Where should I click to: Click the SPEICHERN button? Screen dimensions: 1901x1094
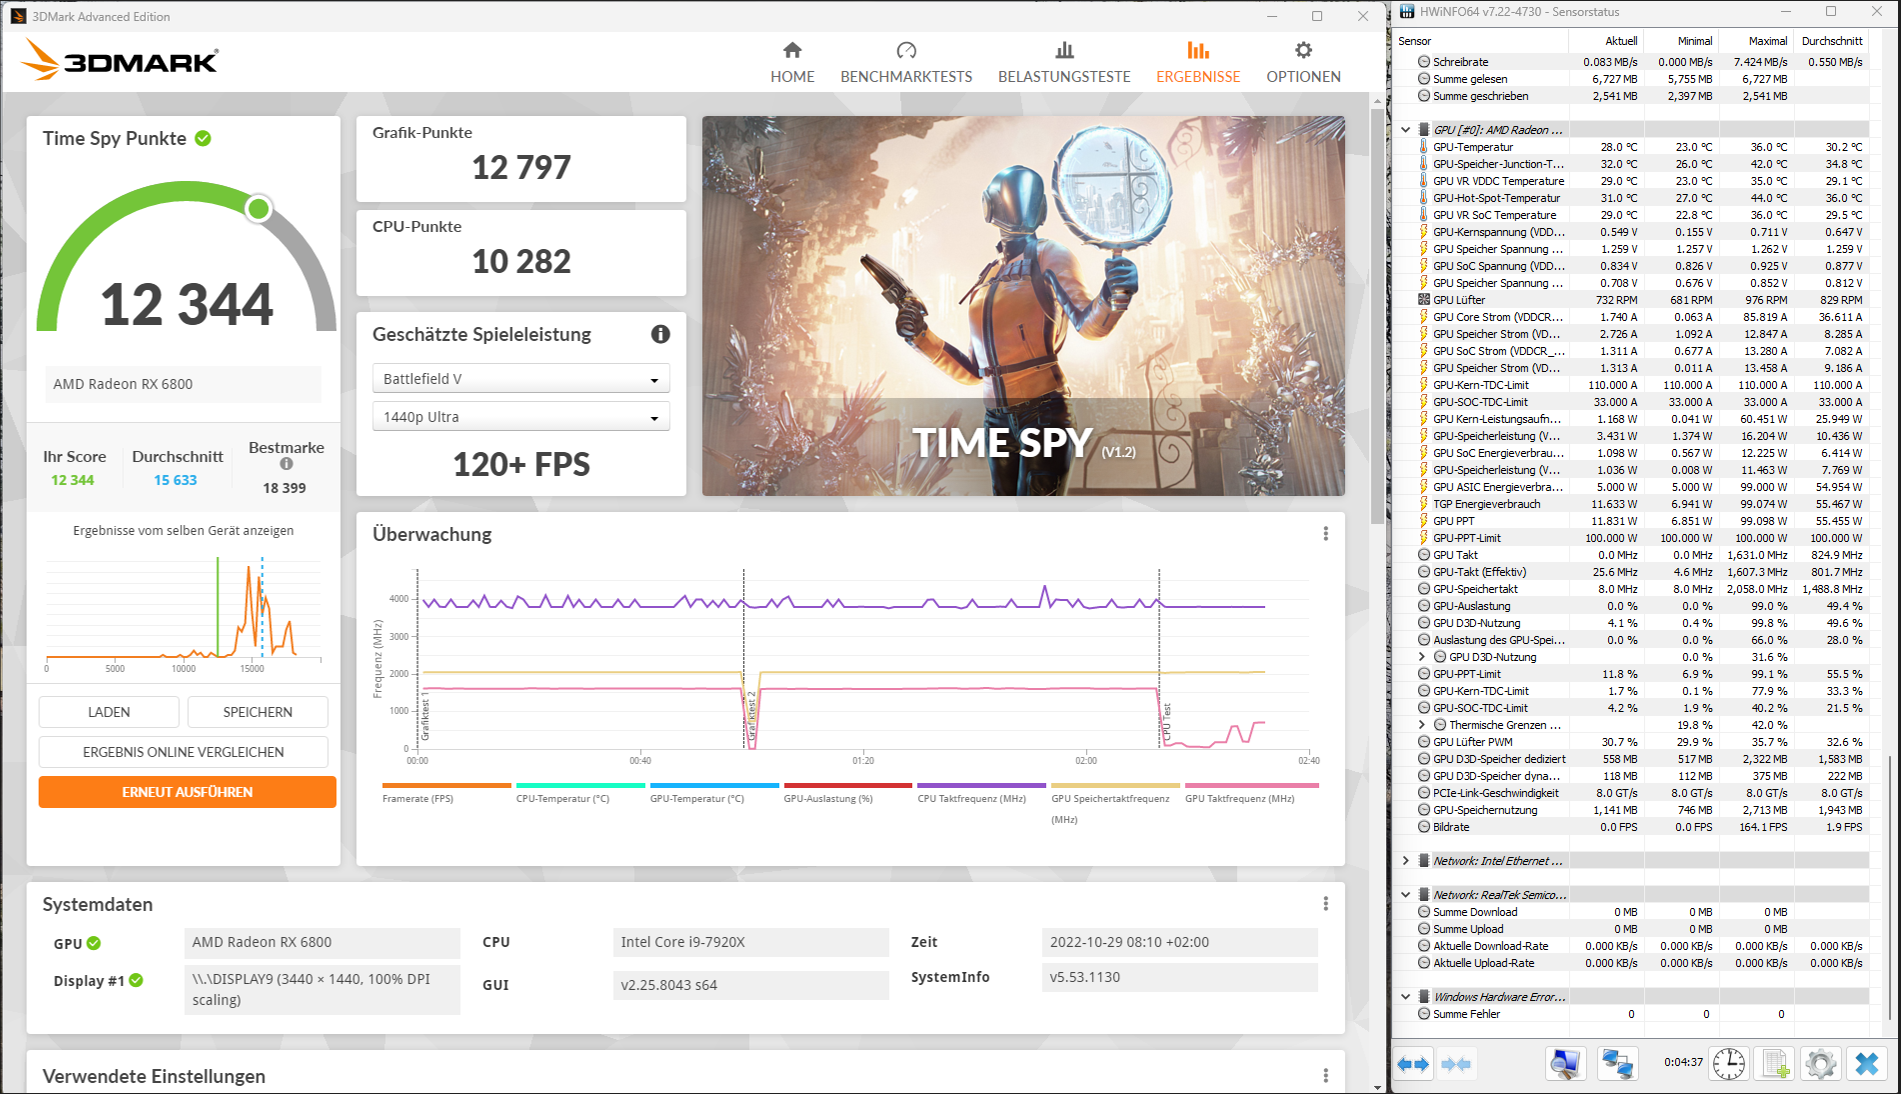point(258,712)
